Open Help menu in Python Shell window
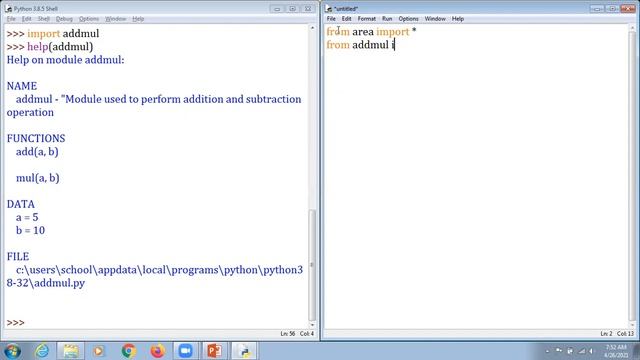 tap(138, 19)
